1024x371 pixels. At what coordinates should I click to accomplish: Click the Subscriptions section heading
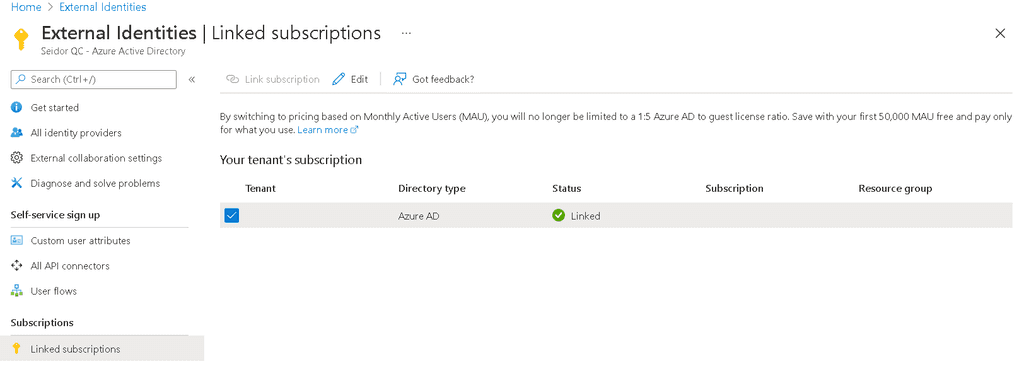click(42, 323)
